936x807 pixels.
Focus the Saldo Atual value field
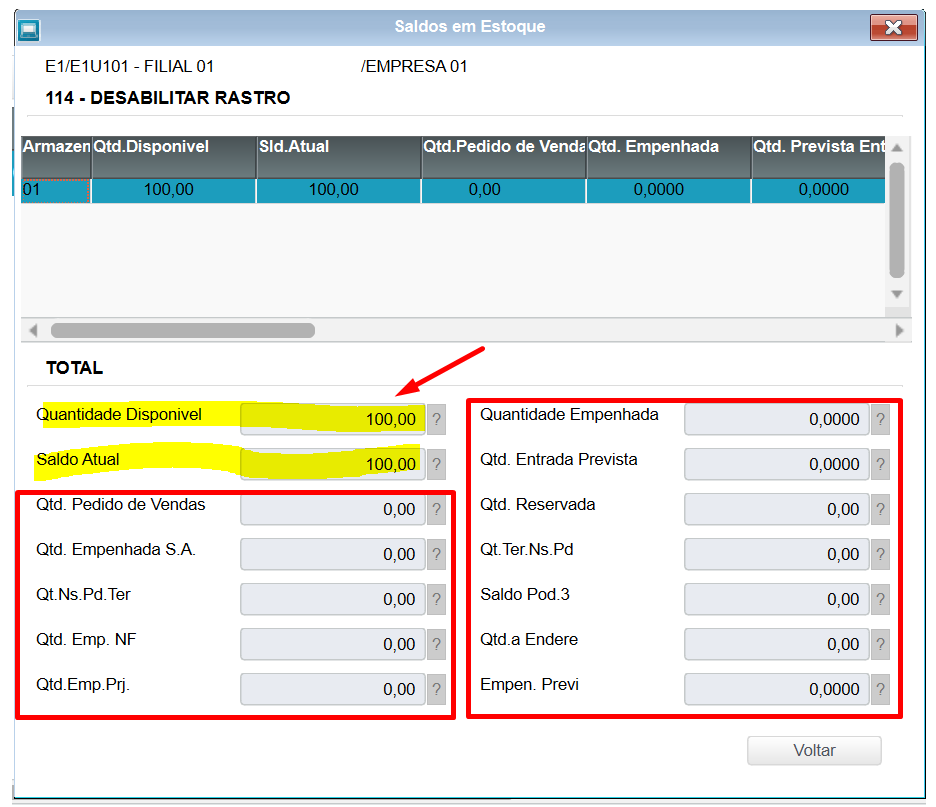[332, 464]
